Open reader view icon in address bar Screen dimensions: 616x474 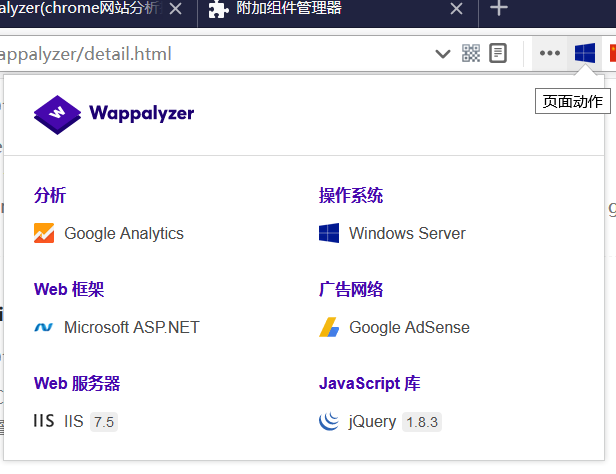click(x=498, y=53)
